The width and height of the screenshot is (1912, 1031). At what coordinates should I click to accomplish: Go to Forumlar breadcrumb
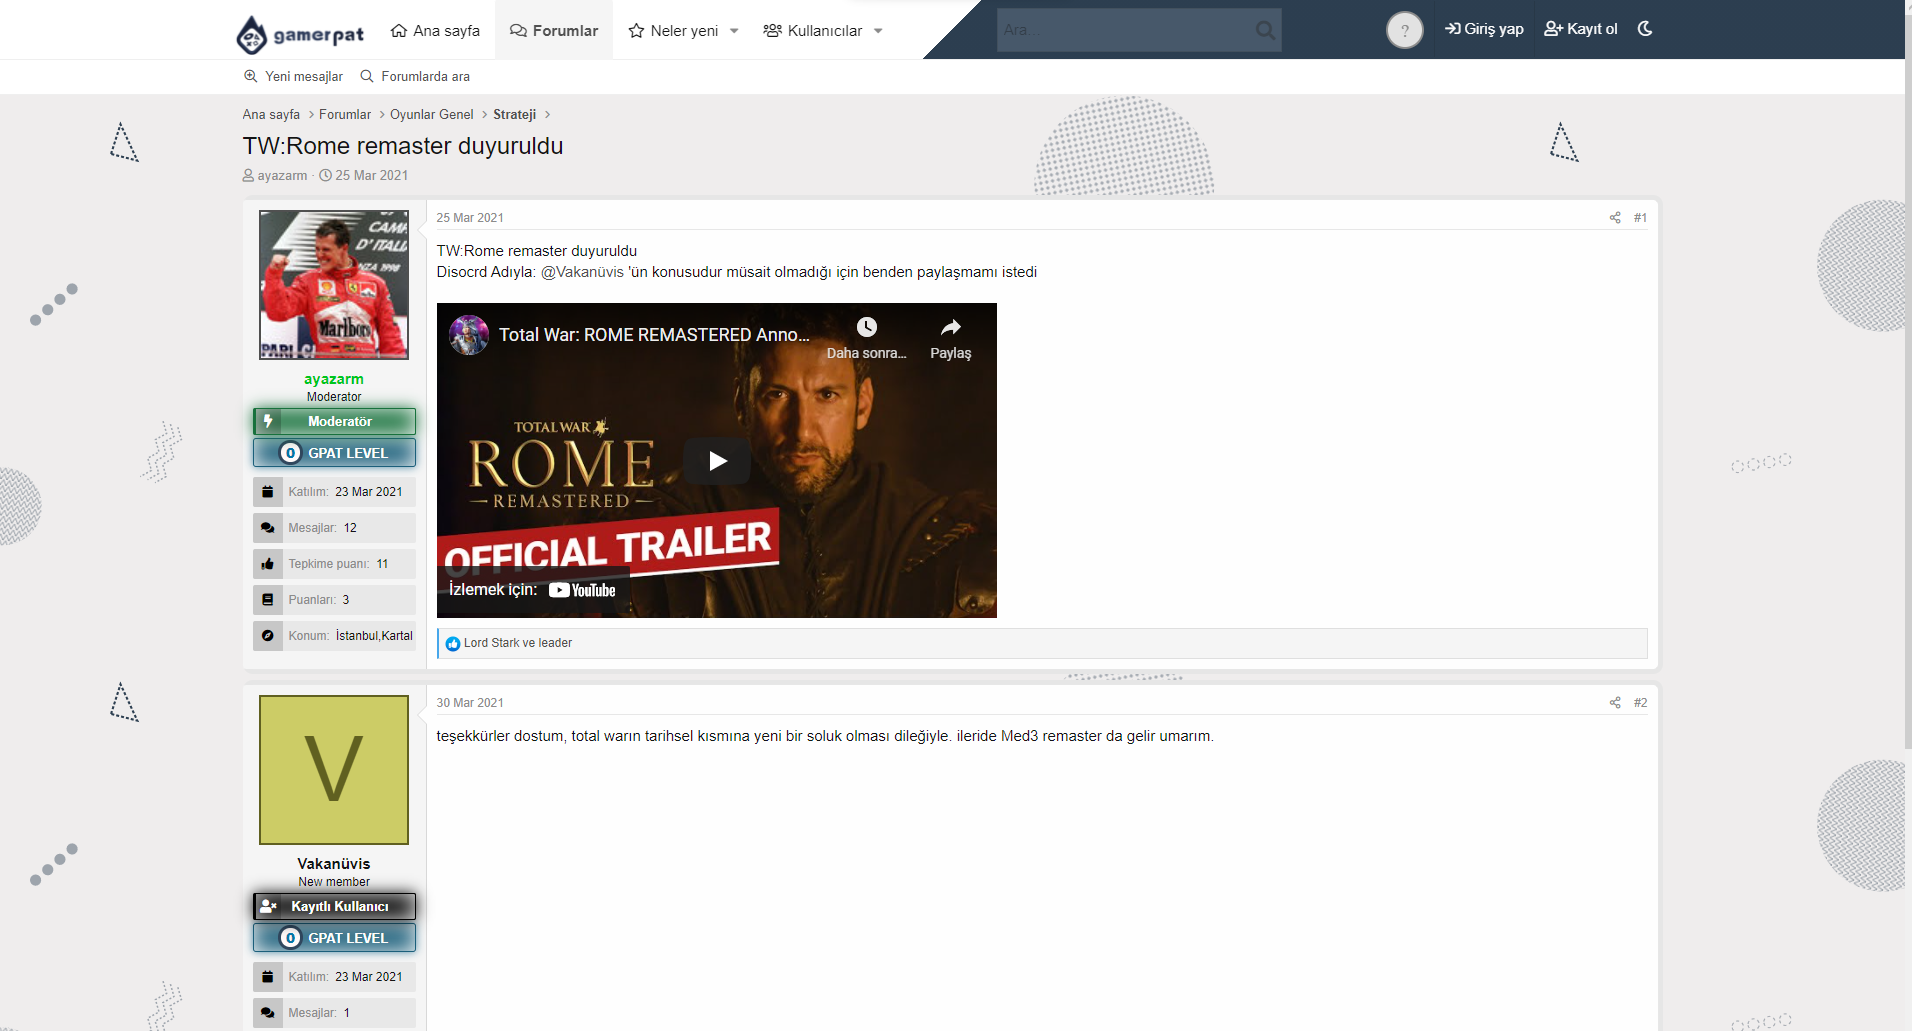click(345, 114)
